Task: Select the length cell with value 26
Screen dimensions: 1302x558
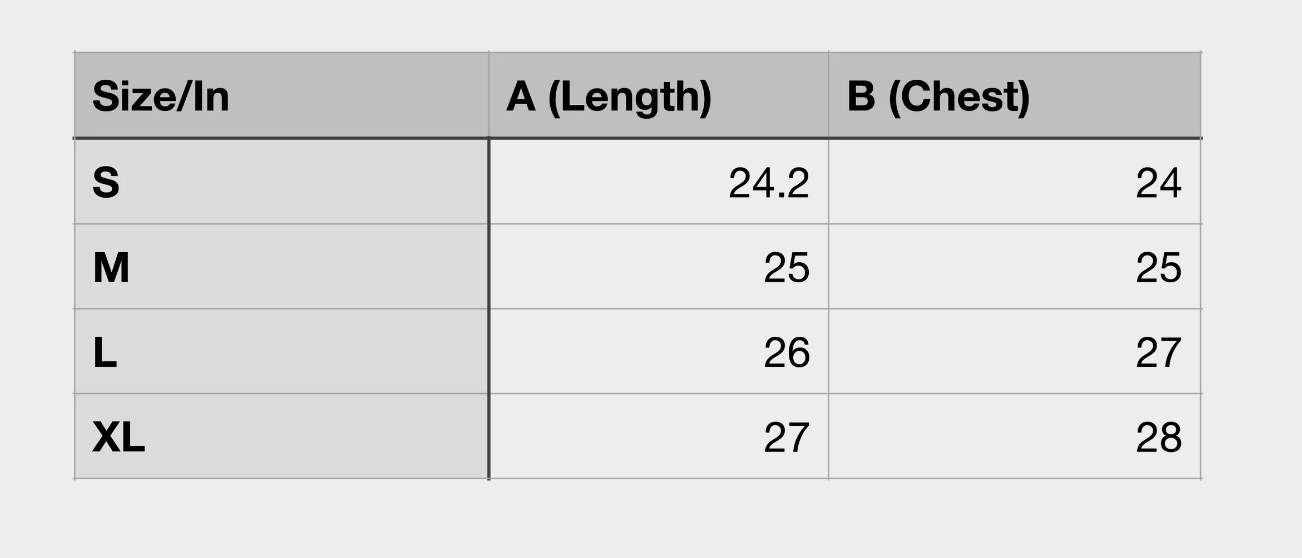Action: pyautogui.click(x=658, y=351)
